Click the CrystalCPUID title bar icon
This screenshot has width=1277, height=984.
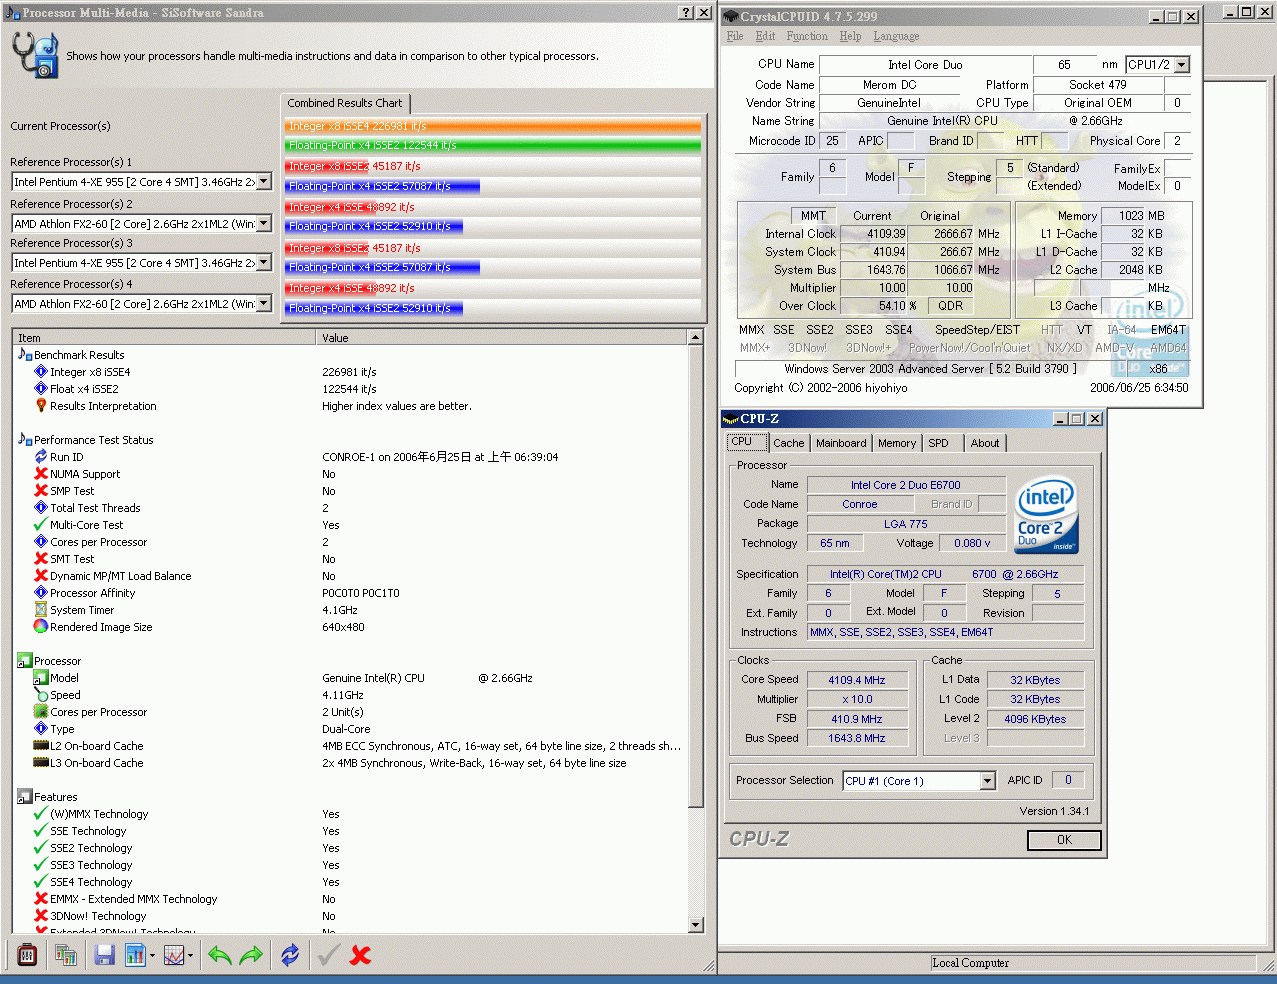pyautogui.click(x=731, y=16)
